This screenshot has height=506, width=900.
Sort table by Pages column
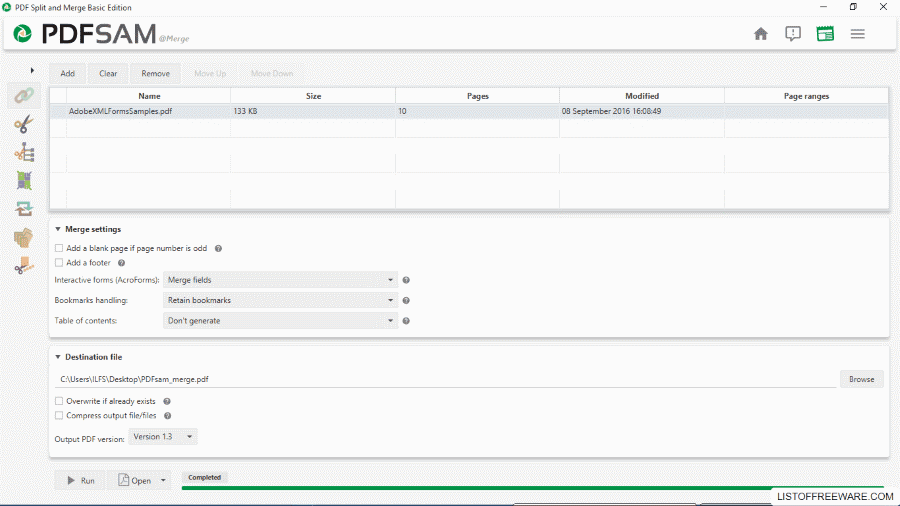(478, 96)
